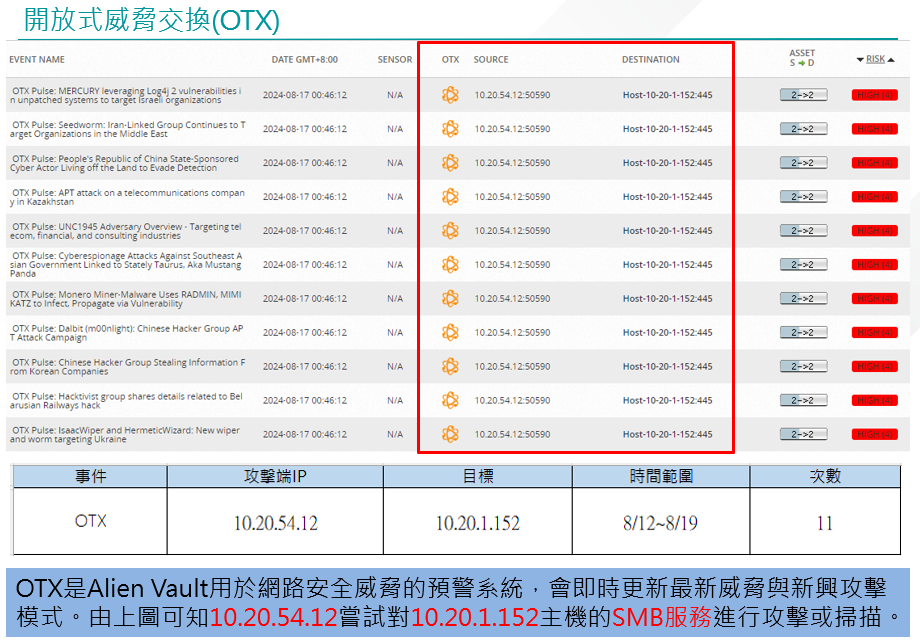Click the 2->2 asset value on the Belarusian Railways row
Screen dimensions: 920x644
[803, 401]
